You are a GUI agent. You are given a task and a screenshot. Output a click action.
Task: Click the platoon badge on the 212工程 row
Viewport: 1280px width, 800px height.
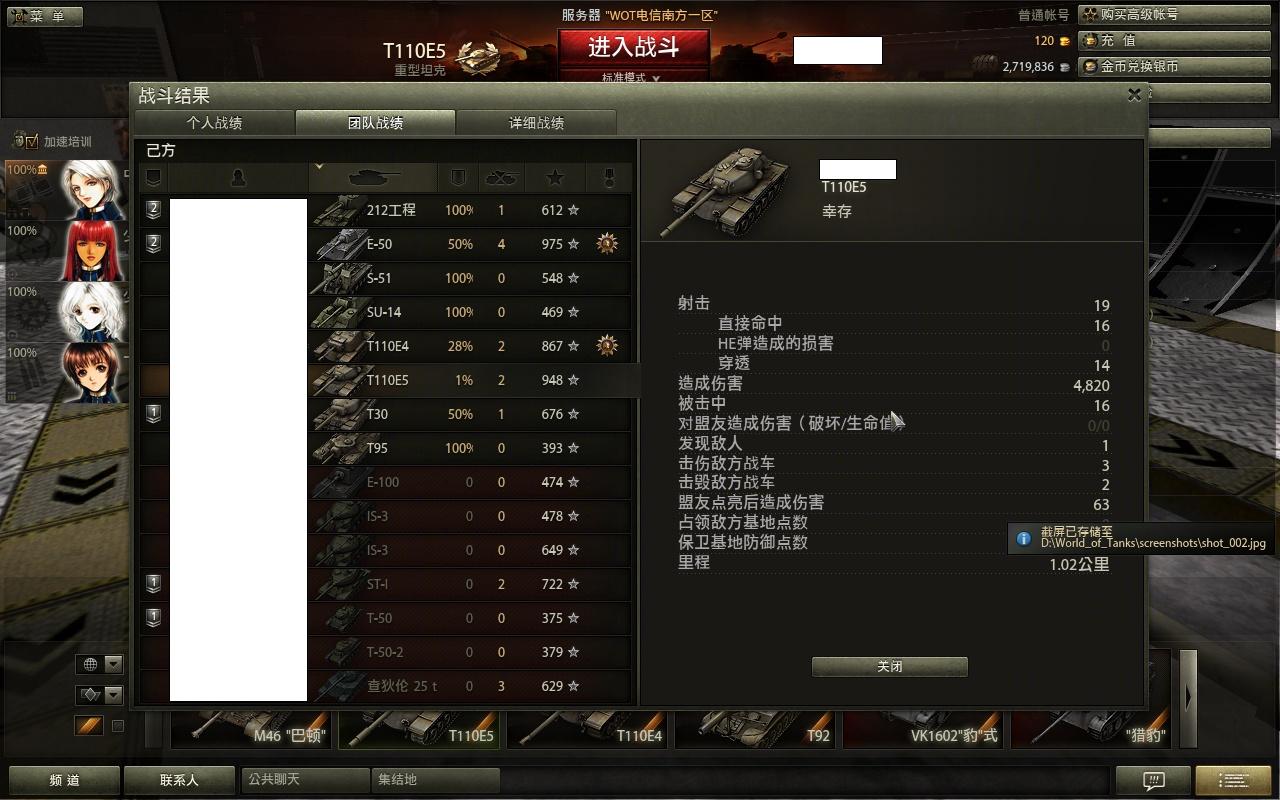[154, 210]
